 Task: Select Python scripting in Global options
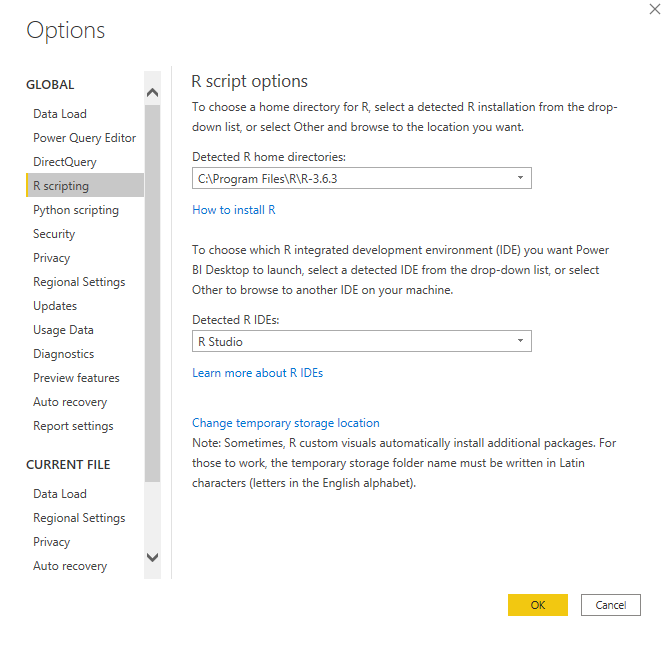[x=75, y=210]
